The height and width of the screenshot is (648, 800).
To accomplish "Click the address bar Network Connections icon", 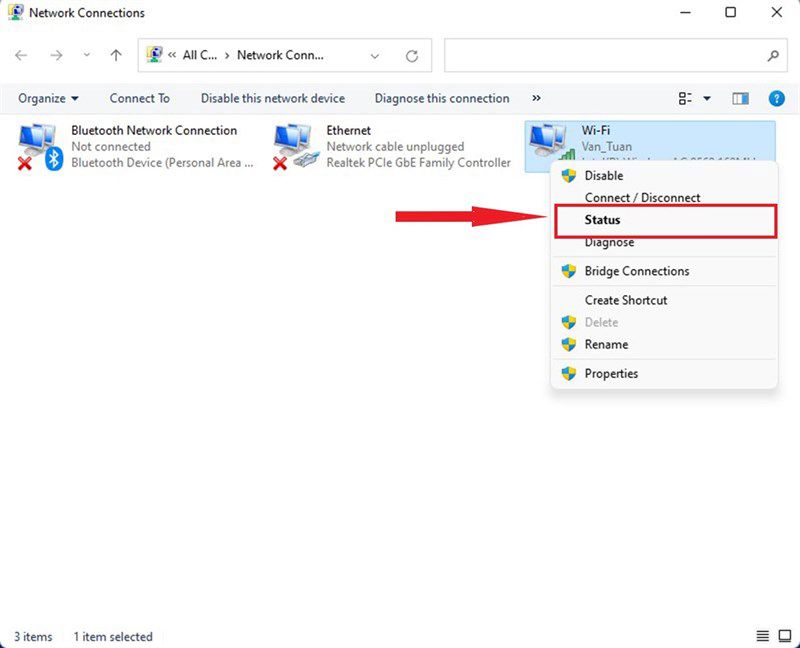I will coord(155,55).
